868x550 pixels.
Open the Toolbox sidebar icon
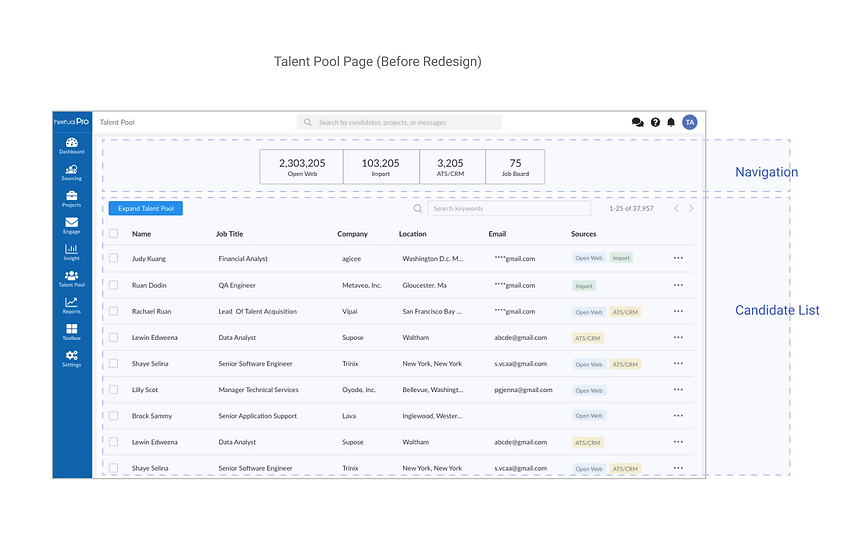pos(71,331)
